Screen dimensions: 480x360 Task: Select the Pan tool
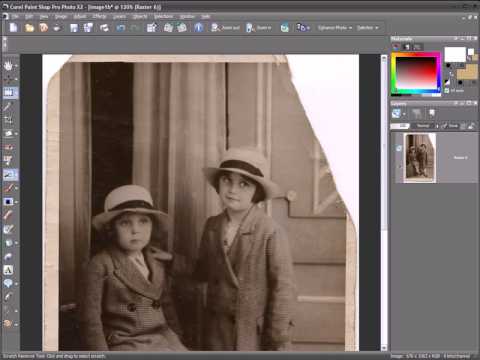[x=8, y=66]
